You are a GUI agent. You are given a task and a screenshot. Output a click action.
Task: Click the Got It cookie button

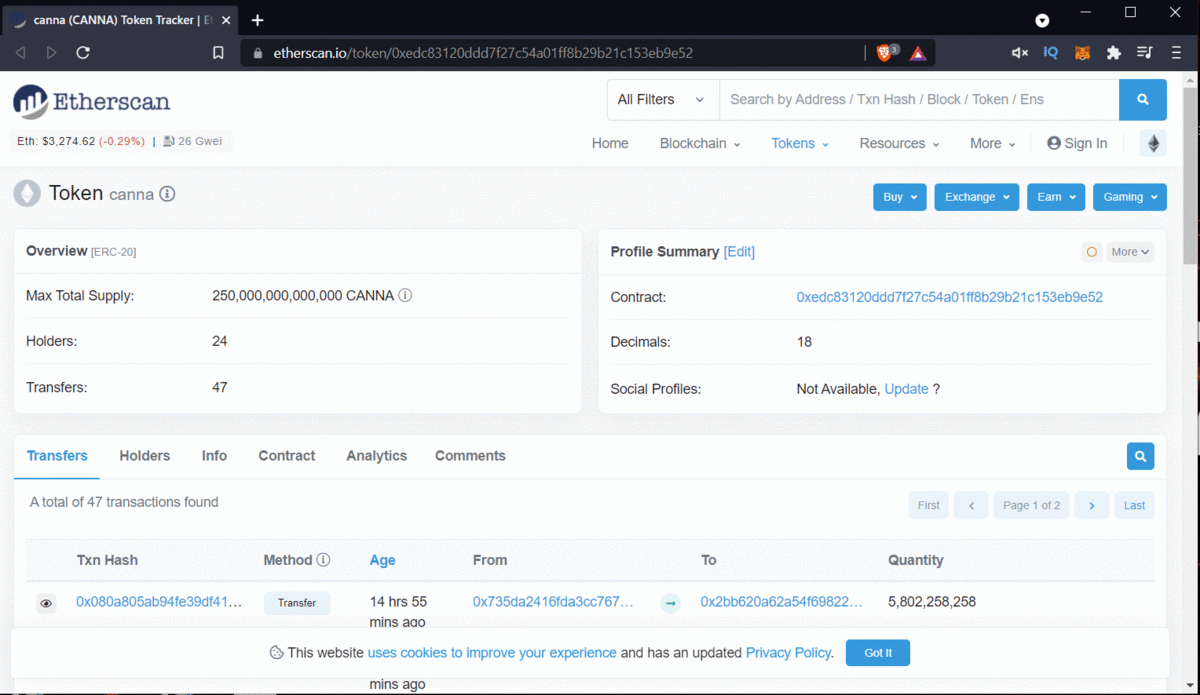[x=878, y=653]
